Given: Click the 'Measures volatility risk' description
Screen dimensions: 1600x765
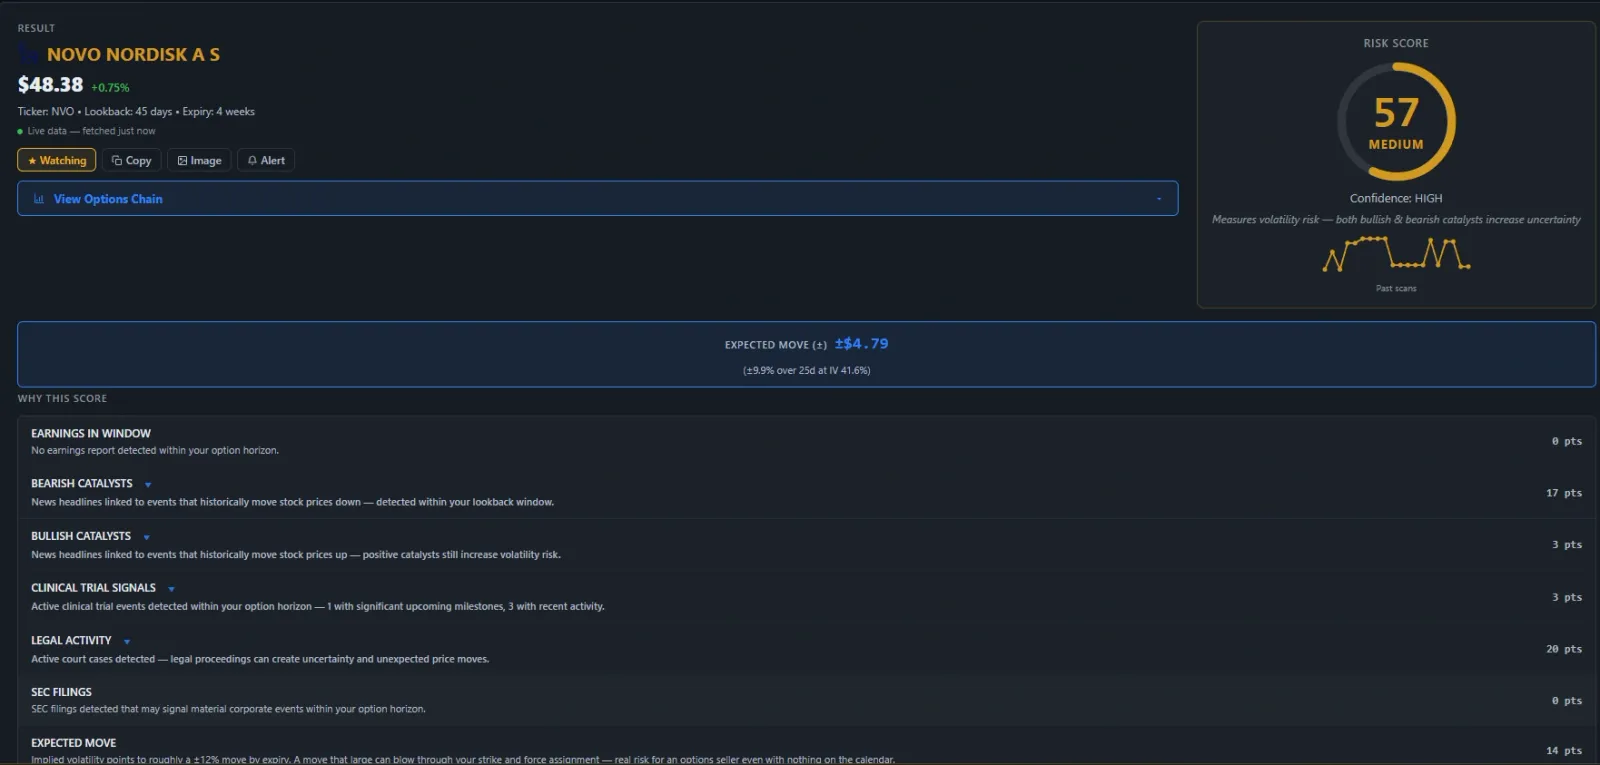Looking at the screenshot, I should pyautogui.click(x=1396, y=220).
